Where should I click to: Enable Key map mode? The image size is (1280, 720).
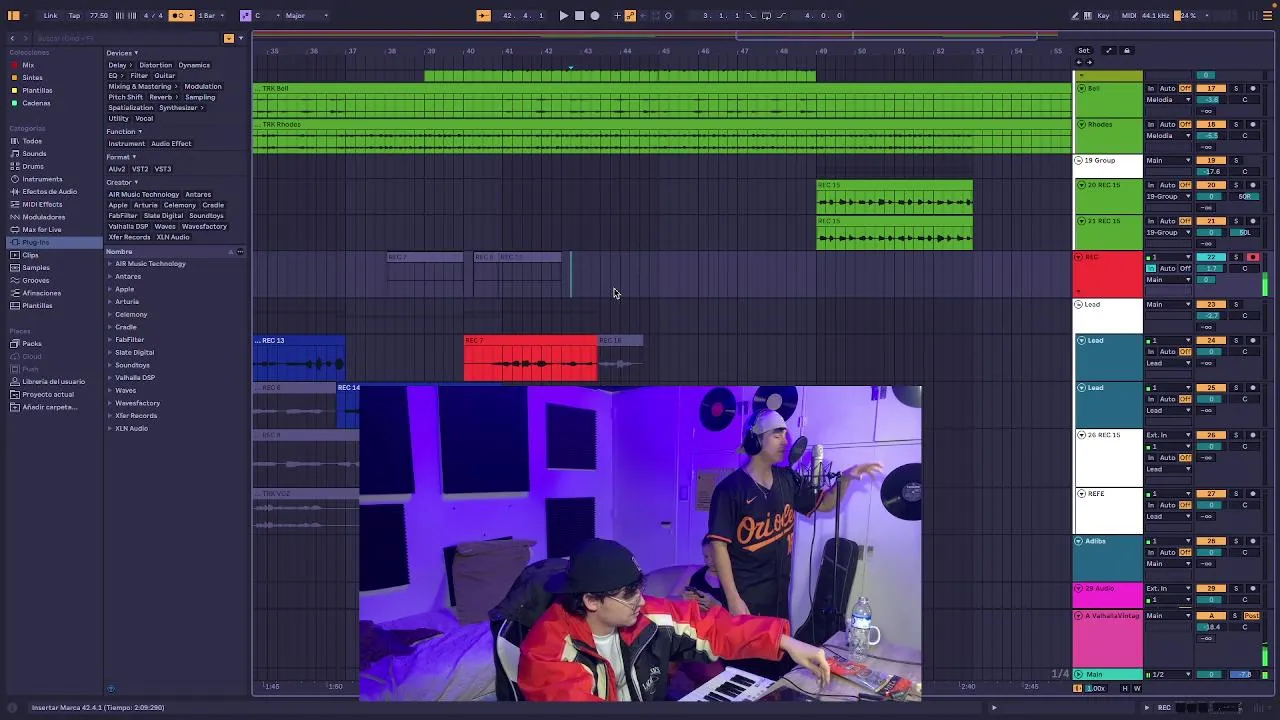tap(1103, 15)
